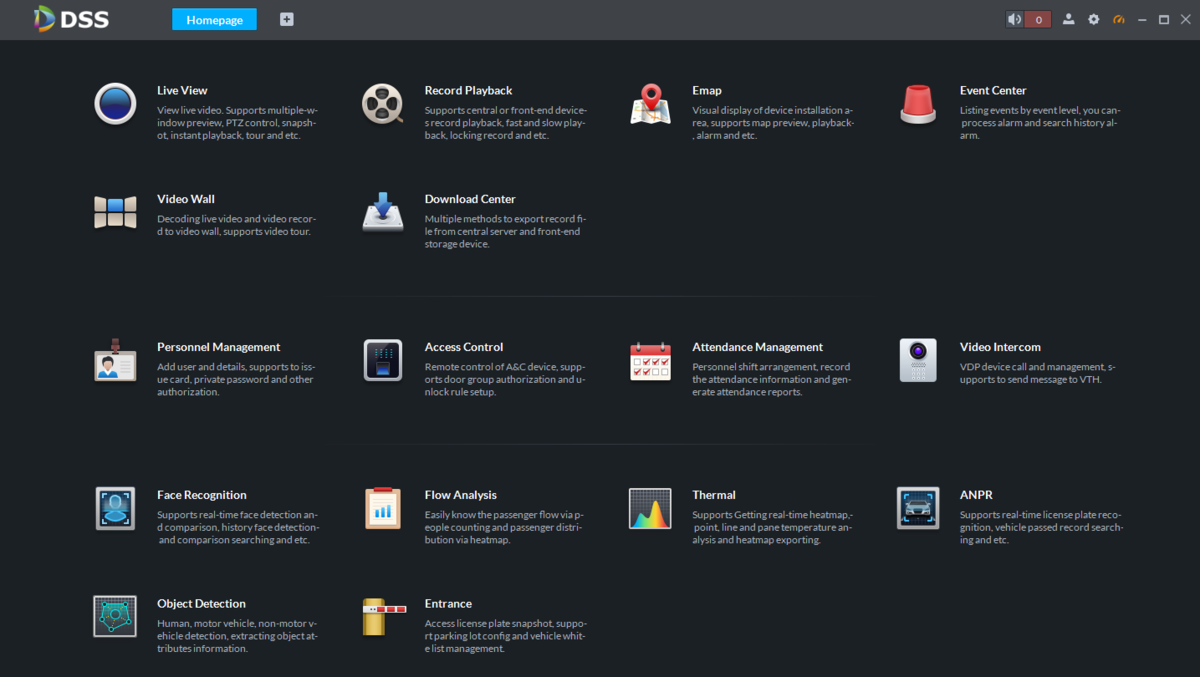Click the Thermal title text

click(714, 495)
